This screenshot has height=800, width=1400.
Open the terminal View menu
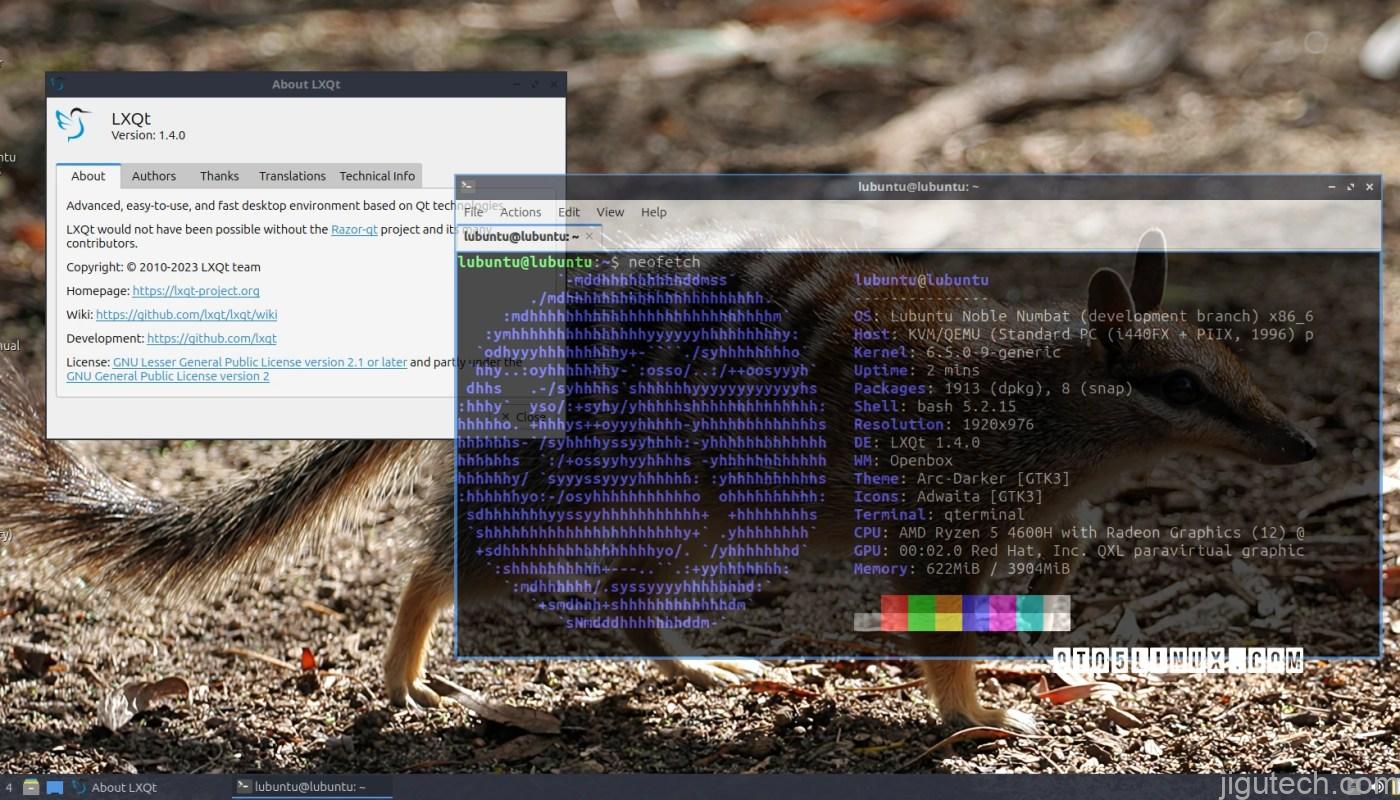pyautogui.click(x=610, y=212)
